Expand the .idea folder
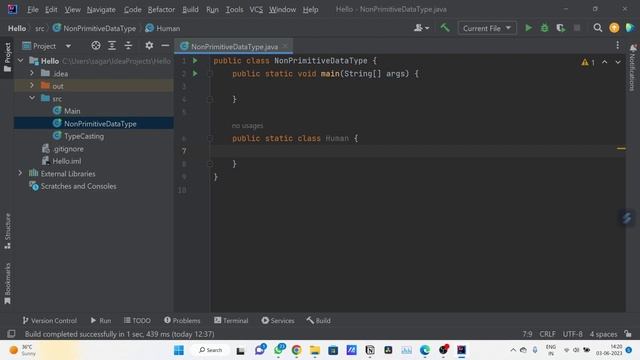 pyautogui.click(x=32, y=73)
